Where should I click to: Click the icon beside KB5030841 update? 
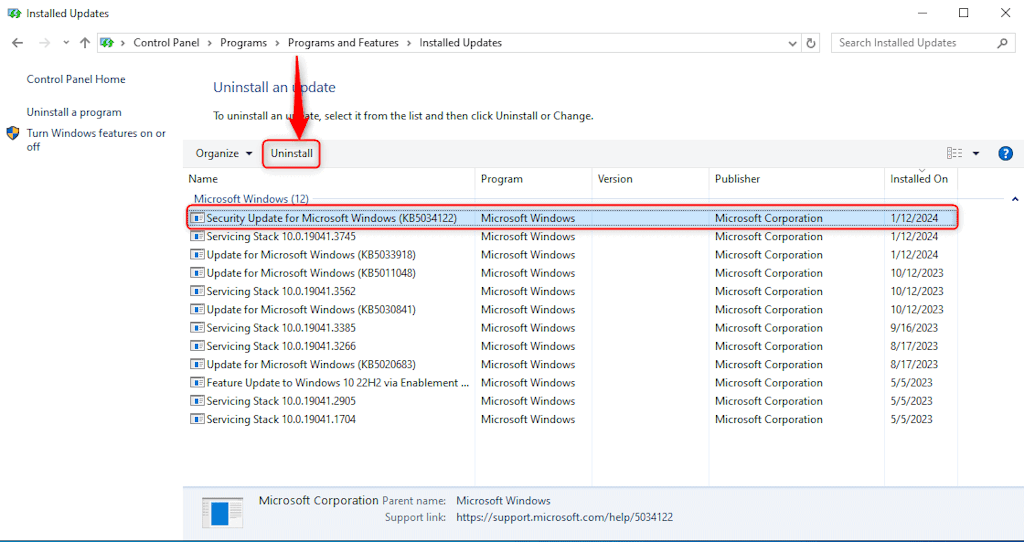[197, 310]
